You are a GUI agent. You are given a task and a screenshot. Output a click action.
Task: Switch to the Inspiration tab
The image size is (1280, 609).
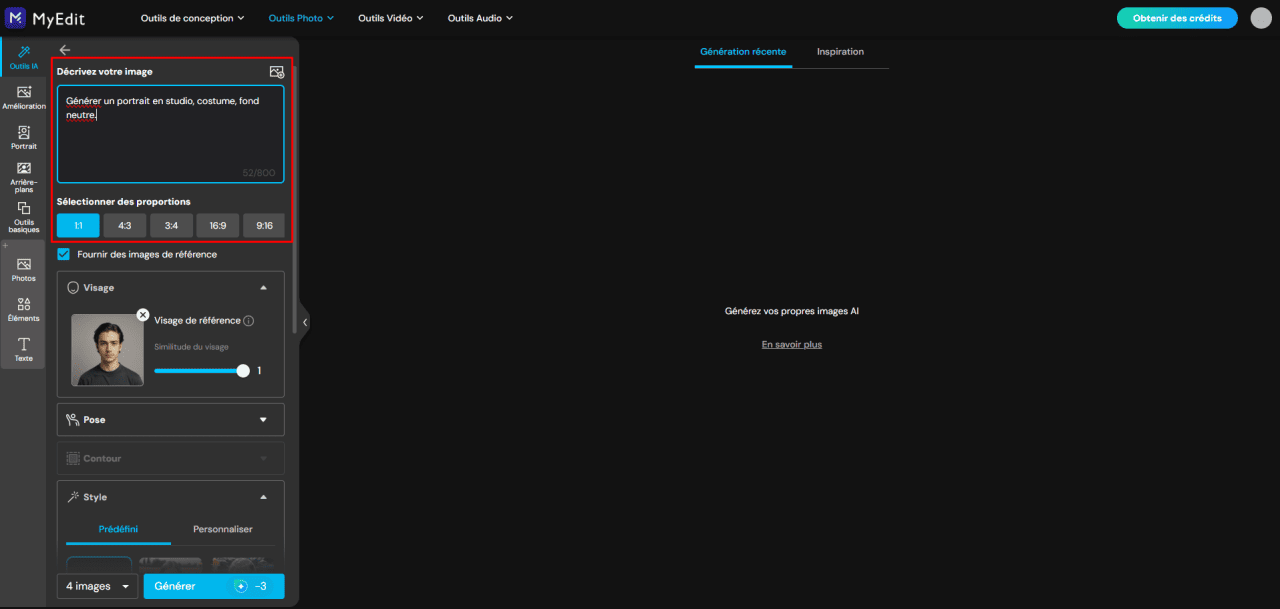(840, 52)
